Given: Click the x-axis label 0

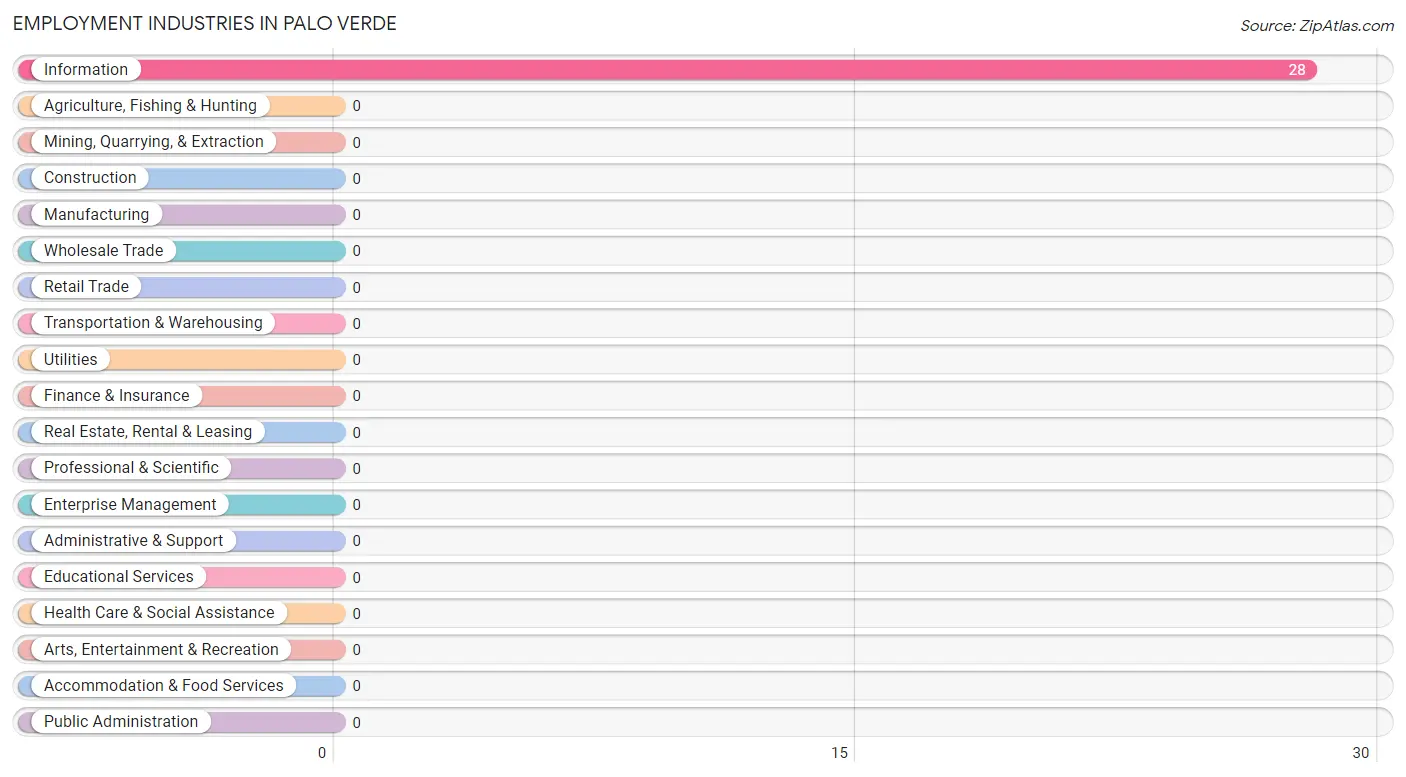Looking at the screenshot, I should click(x=322, y=753).
